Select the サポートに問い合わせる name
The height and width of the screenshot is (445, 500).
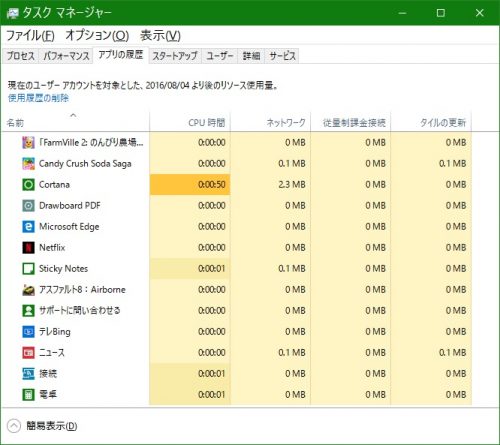pos(80,311)
